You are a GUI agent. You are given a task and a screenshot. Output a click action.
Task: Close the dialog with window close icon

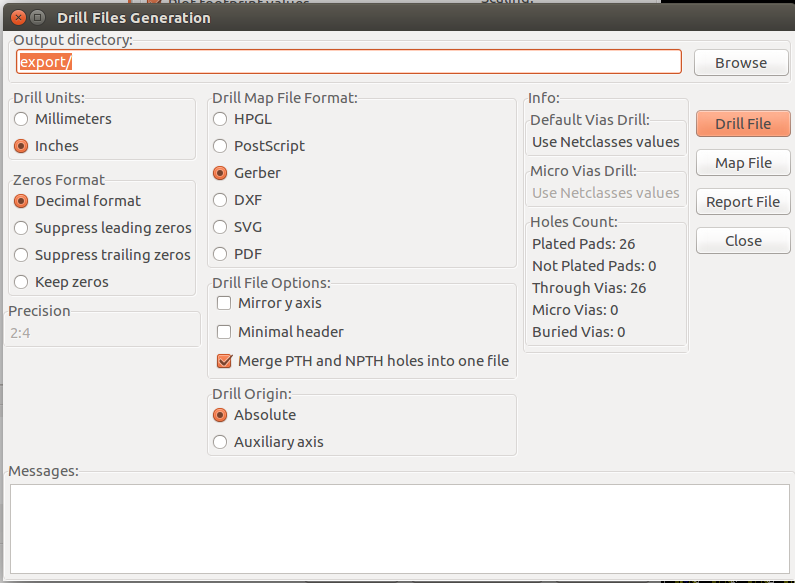[16, 17]
